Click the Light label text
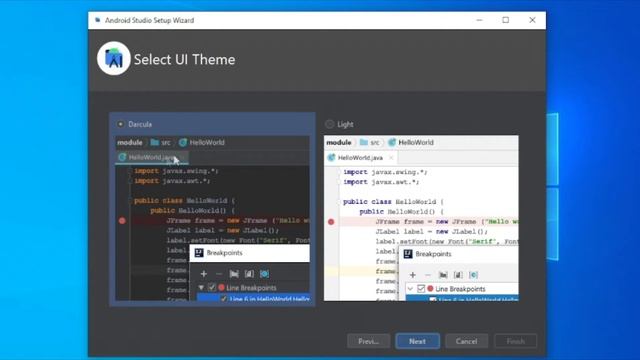The height and width of the screenshot is (360, 640). 345,124
